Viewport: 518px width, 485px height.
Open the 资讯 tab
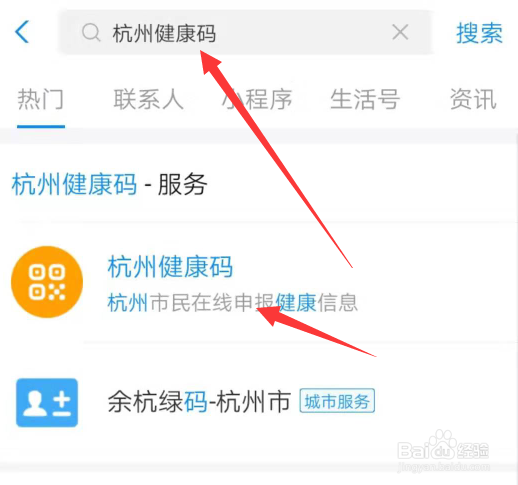point(473,99)
